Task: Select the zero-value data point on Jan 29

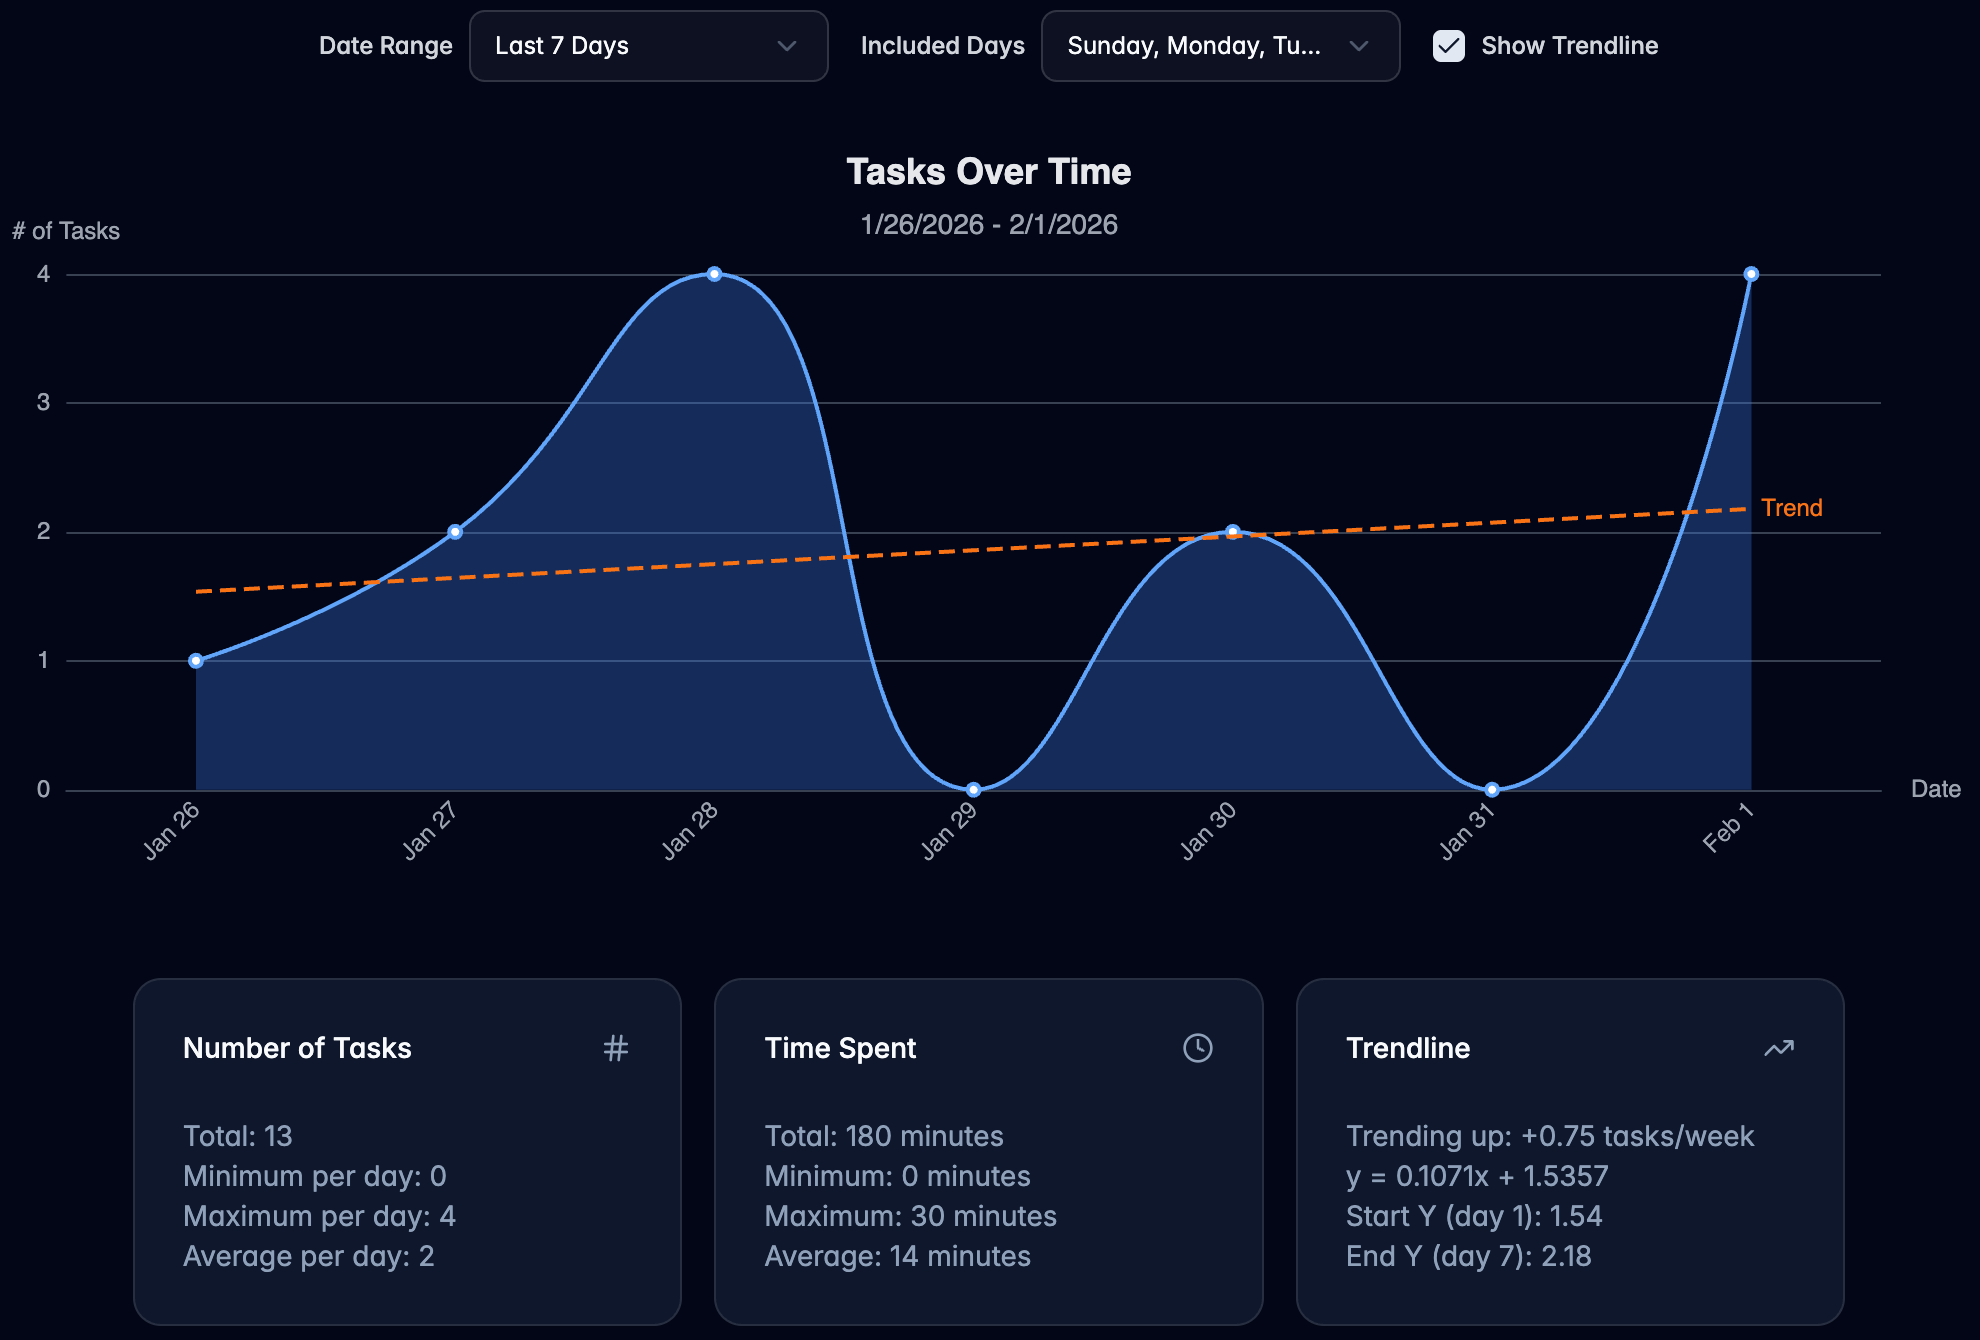Action: (x=972, y=788)
